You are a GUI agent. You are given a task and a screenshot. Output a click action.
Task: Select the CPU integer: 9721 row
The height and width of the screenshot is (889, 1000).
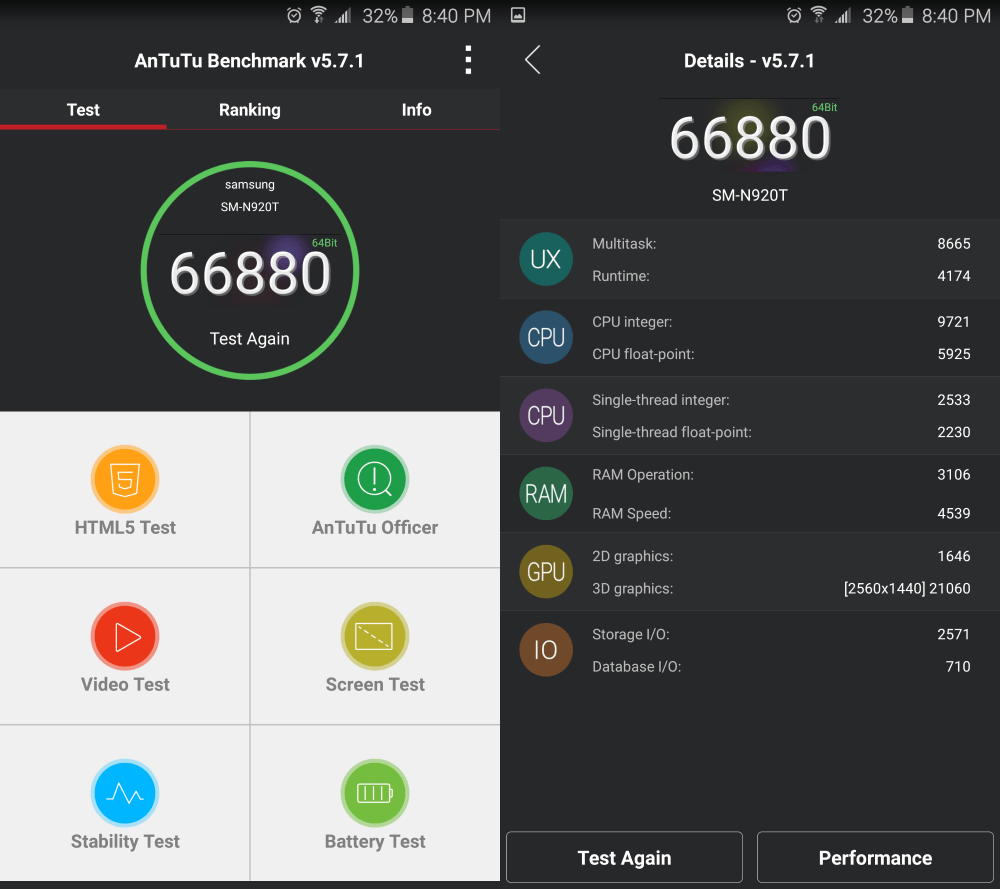pyautogui.click(x=781, y=321)
